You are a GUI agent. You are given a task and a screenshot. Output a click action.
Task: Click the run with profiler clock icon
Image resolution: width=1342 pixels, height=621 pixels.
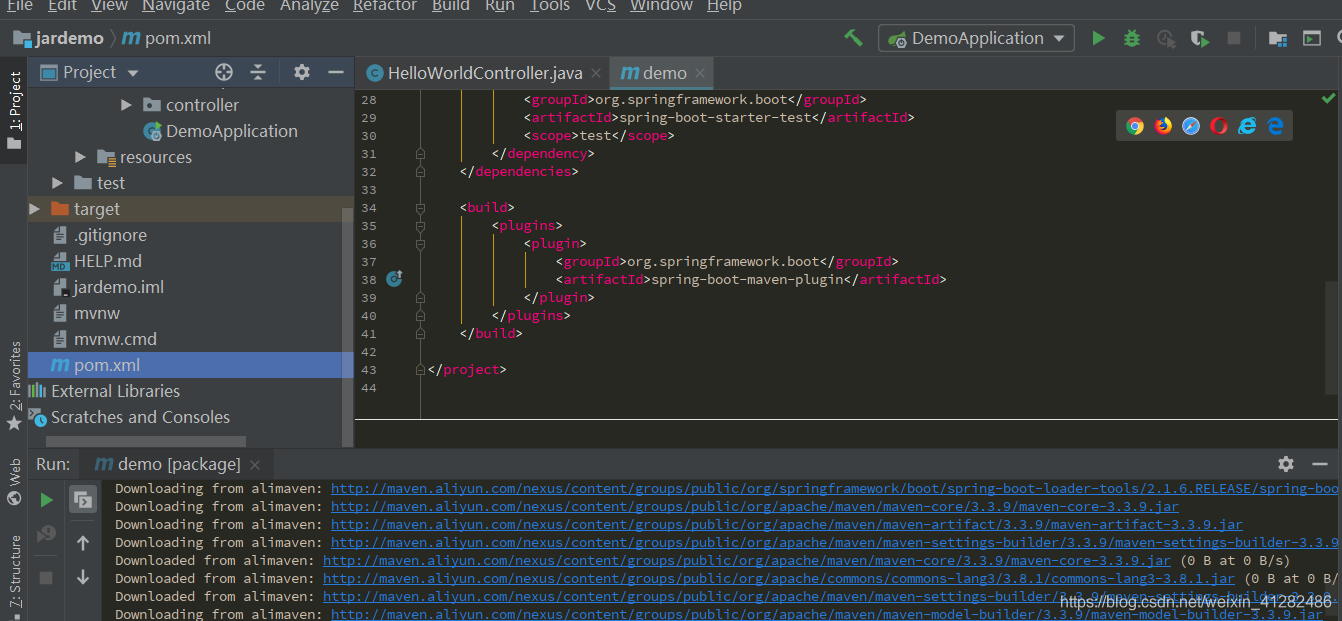(1166, 38)
